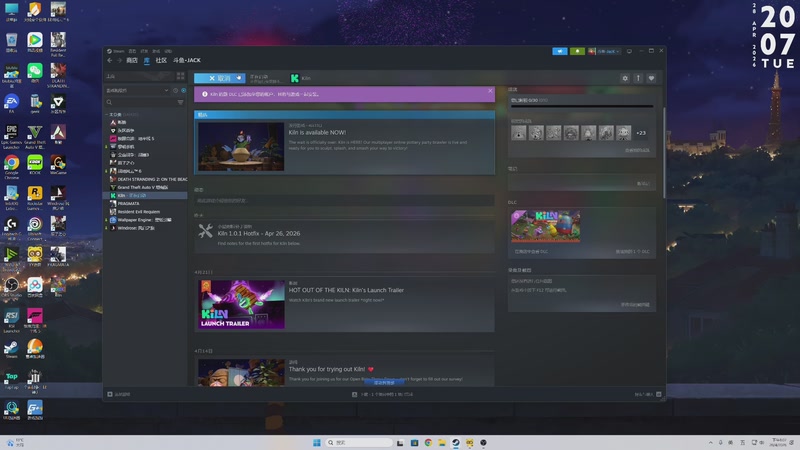This screenshot has height=450, width=800.
Task: Open the 社区 community tab
Action: tap(161, 60)
